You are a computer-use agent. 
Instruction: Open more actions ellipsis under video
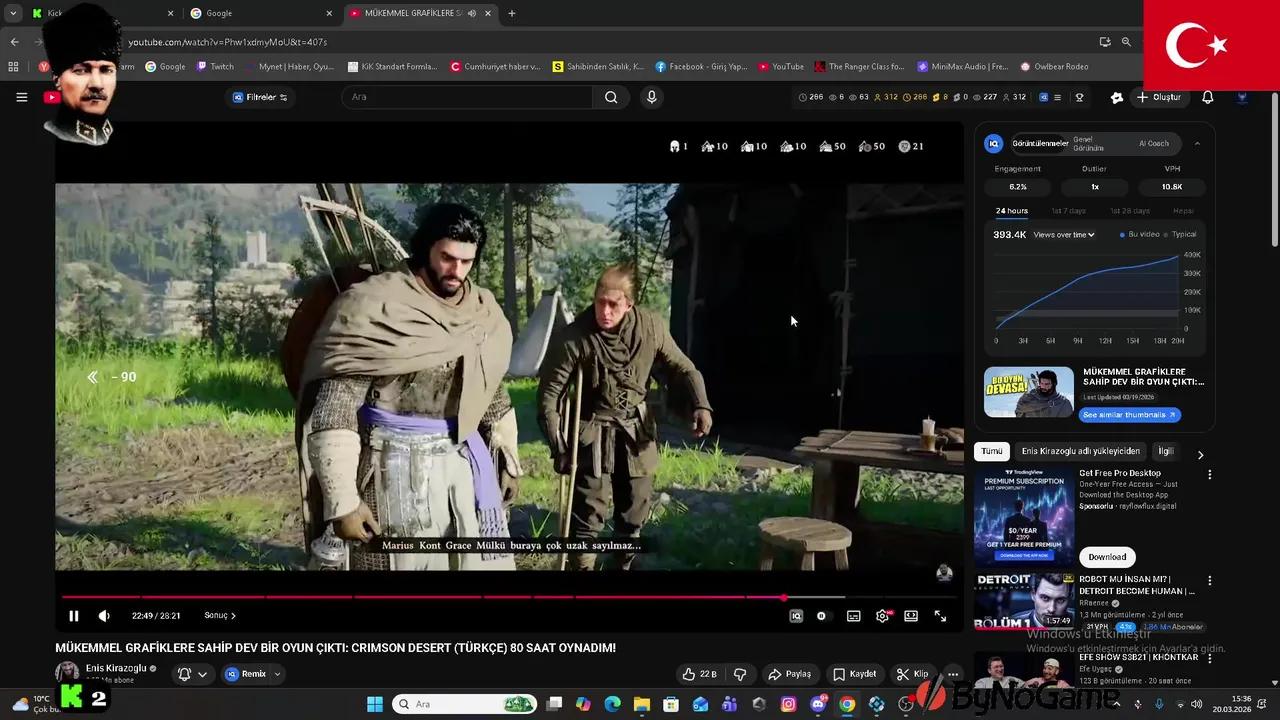click(953, 674)
